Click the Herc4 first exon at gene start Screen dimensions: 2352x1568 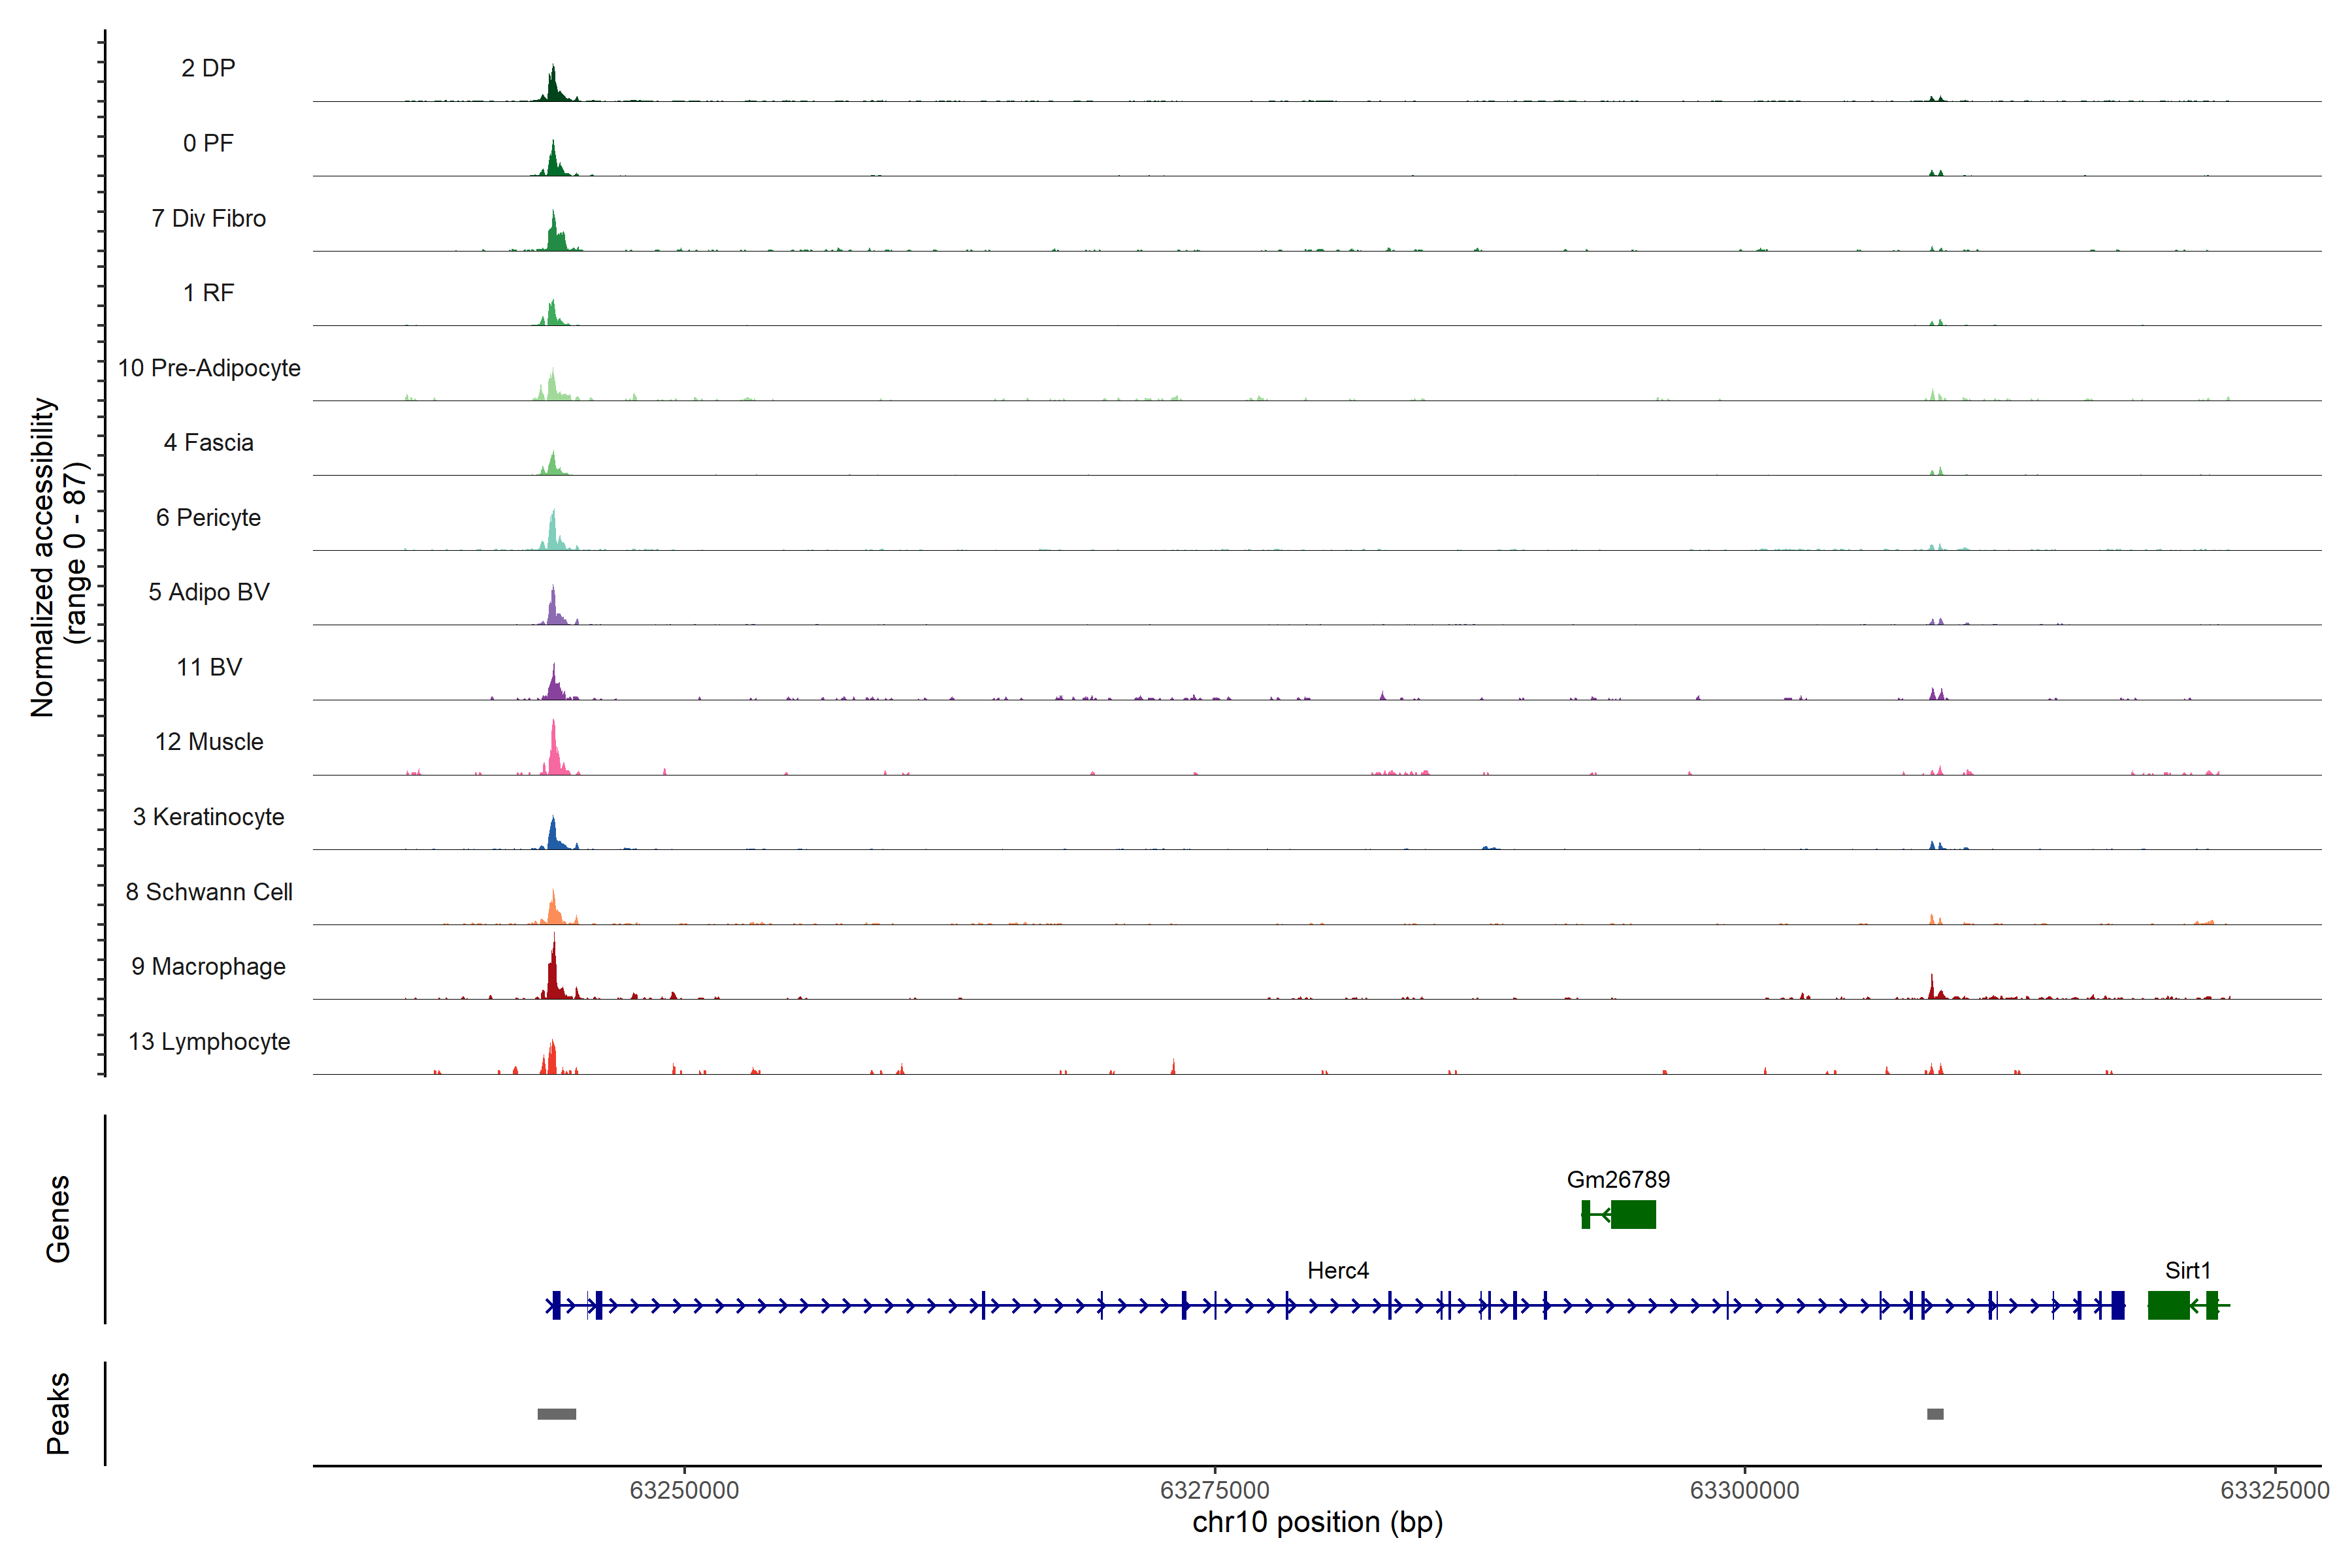[556, 1305]
